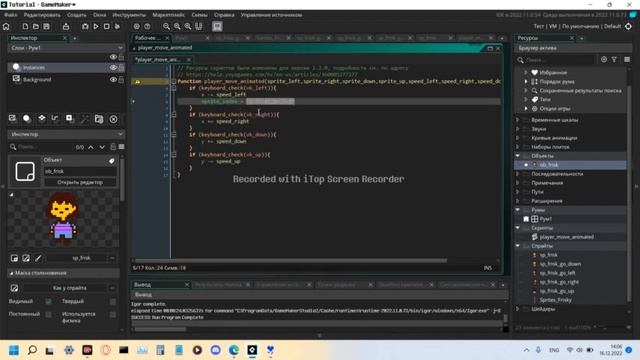Open Discord from taskbar
The height and width of the screenshot is (360, 640).
[x=216, y=350]
